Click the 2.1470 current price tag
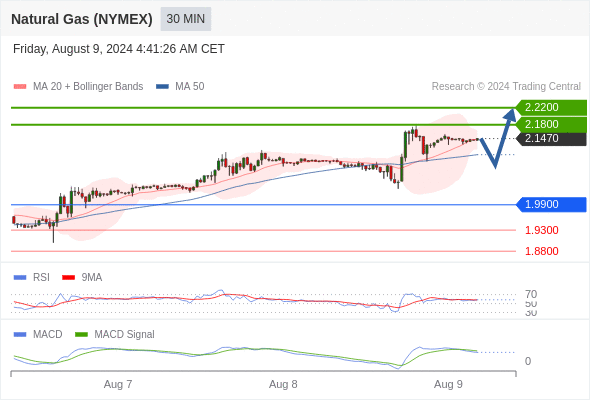This screenshot has width=590, height=400. (x=551, y=138)
